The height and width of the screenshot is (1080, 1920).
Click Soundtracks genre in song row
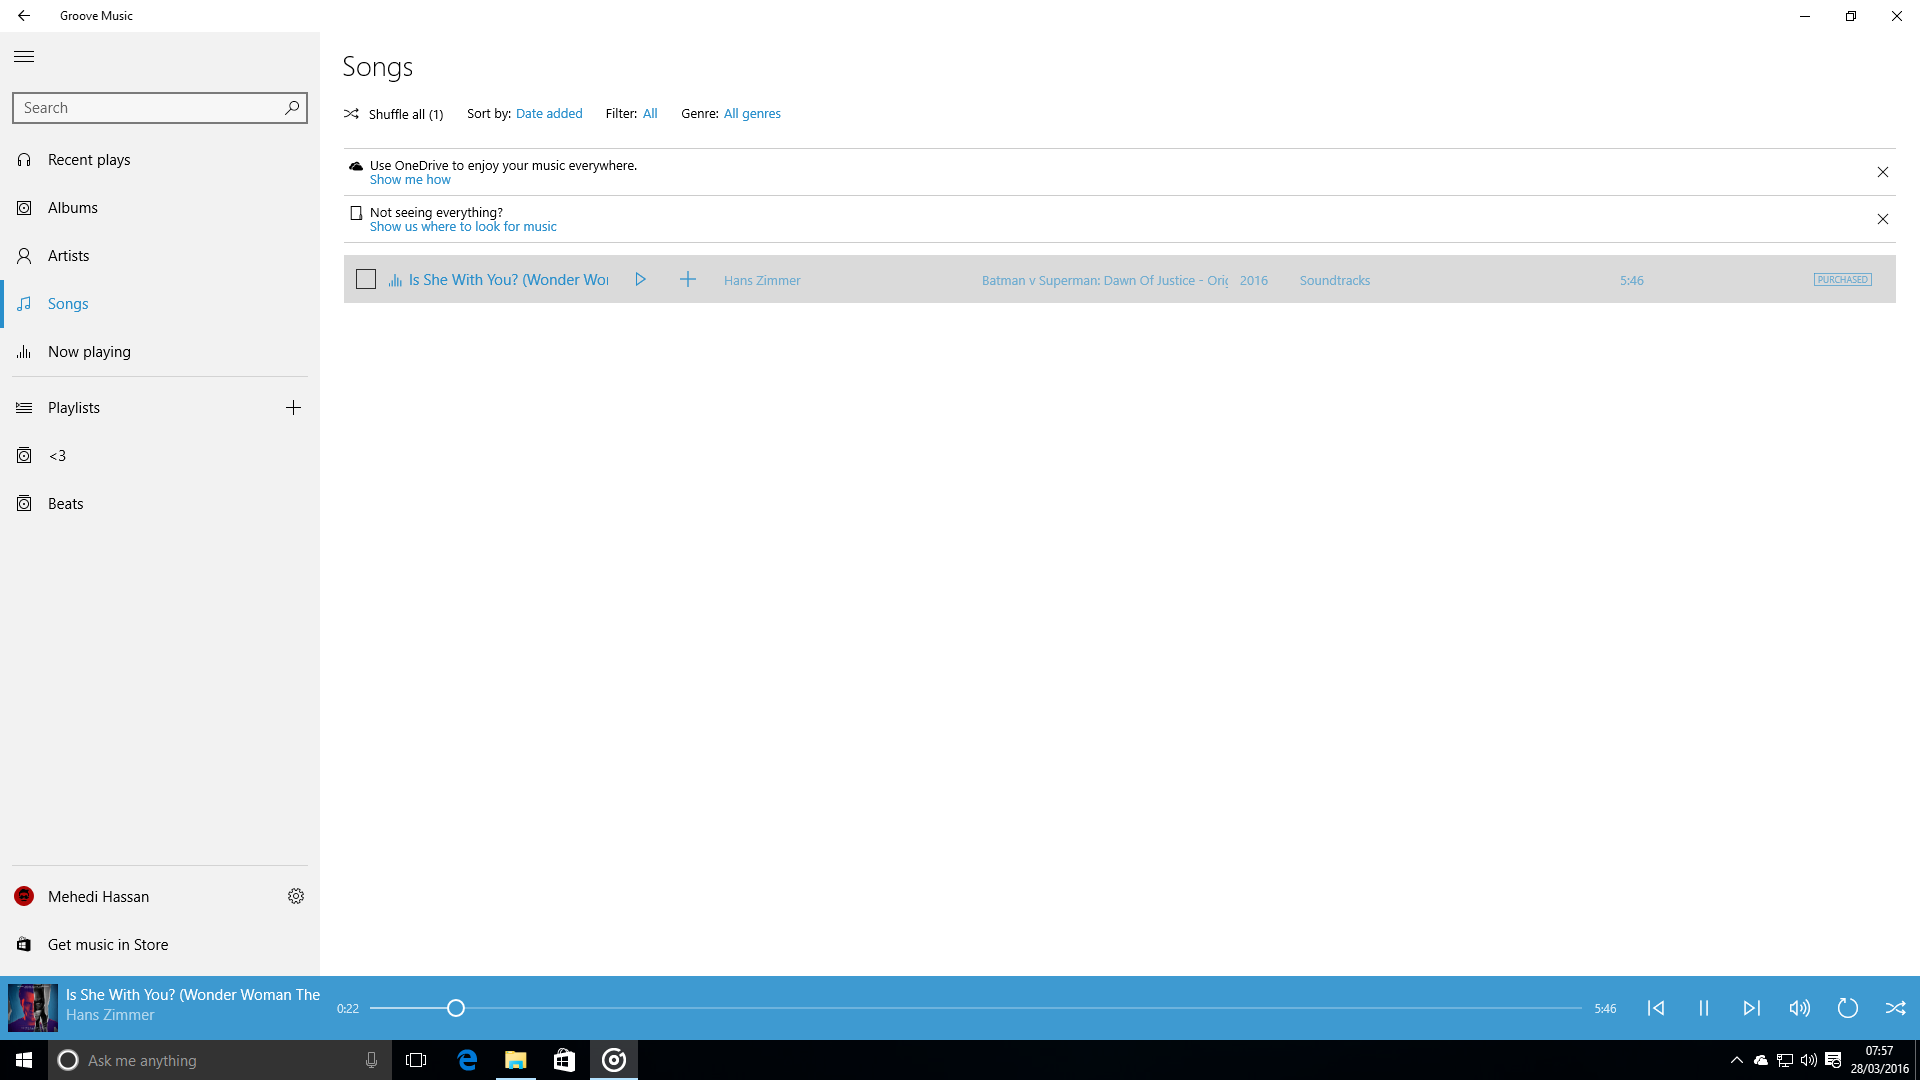(1335, 281)
